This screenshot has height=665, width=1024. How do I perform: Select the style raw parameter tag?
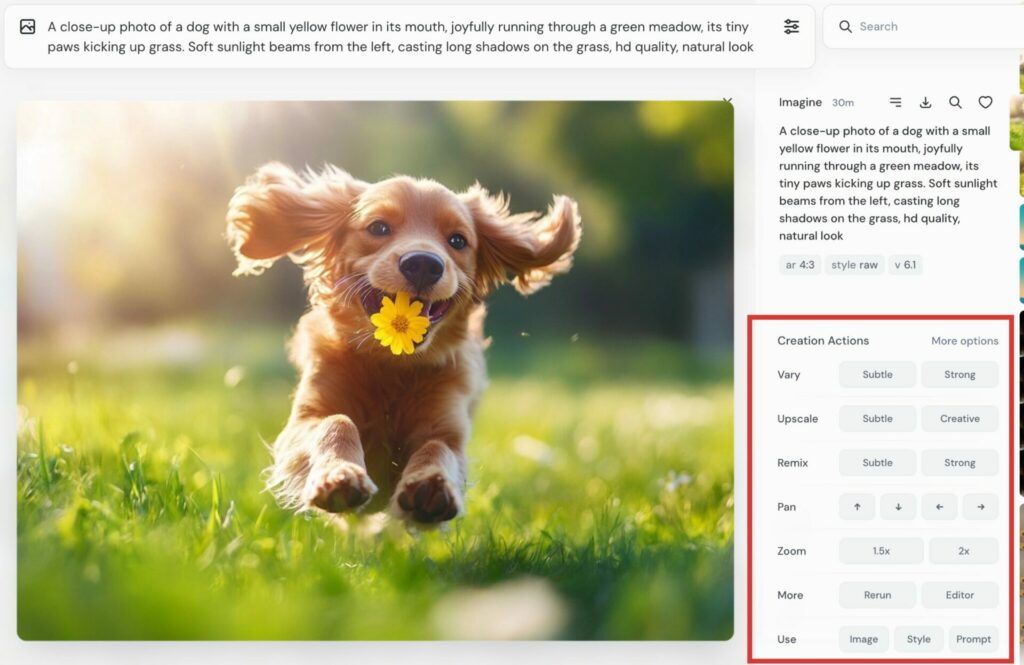point(854,265)
